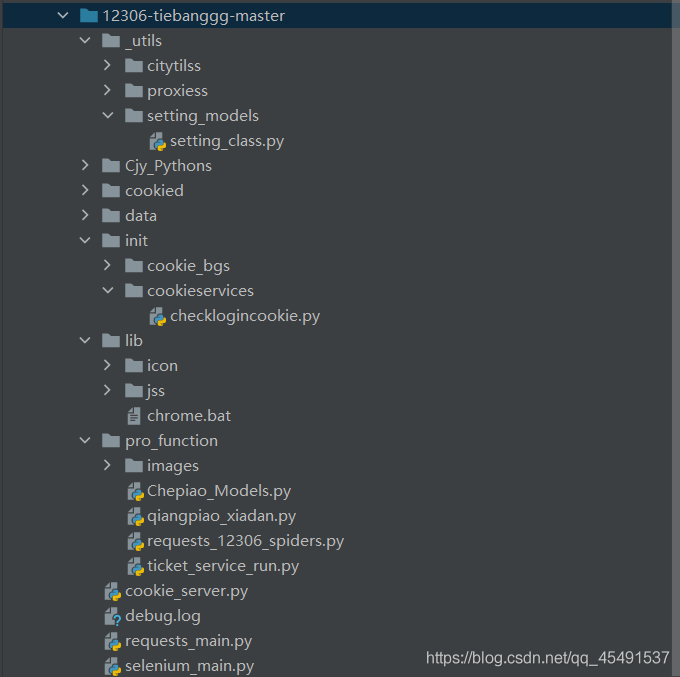Click the selenium_main.py Python file icon
The width and height of the screenshot is (680, 677).
point(113,667)
